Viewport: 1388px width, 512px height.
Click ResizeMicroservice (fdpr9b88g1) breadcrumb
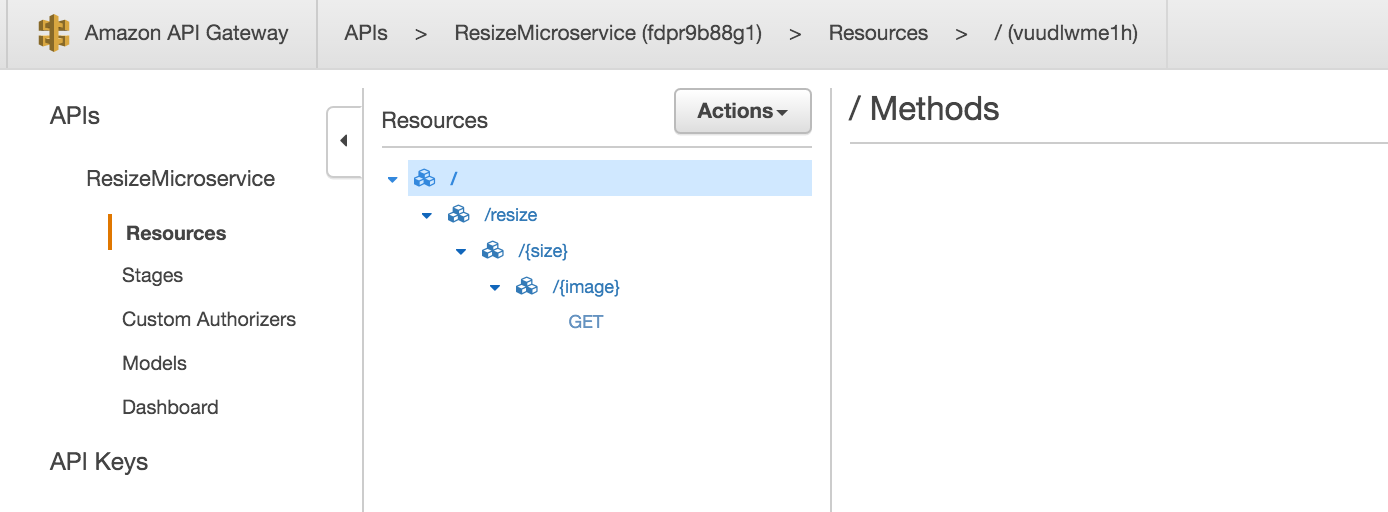(x=608, y=33)
